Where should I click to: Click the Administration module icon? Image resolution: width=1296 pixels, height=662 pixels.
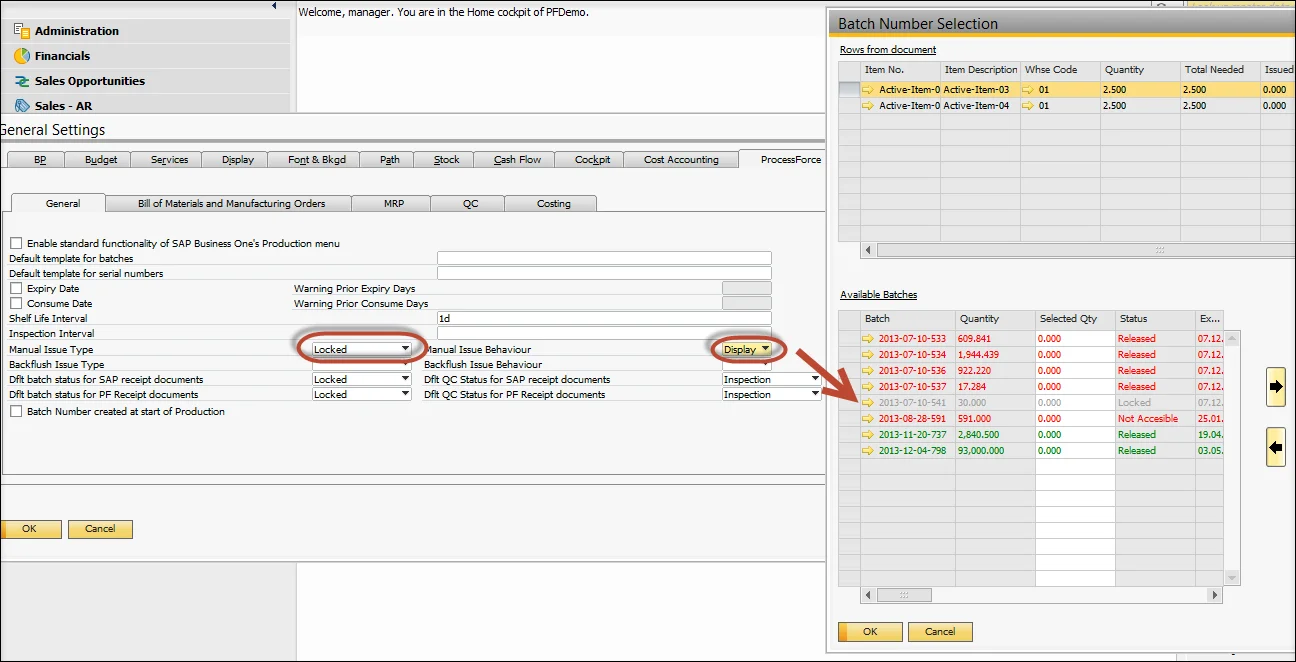[21, 31]
